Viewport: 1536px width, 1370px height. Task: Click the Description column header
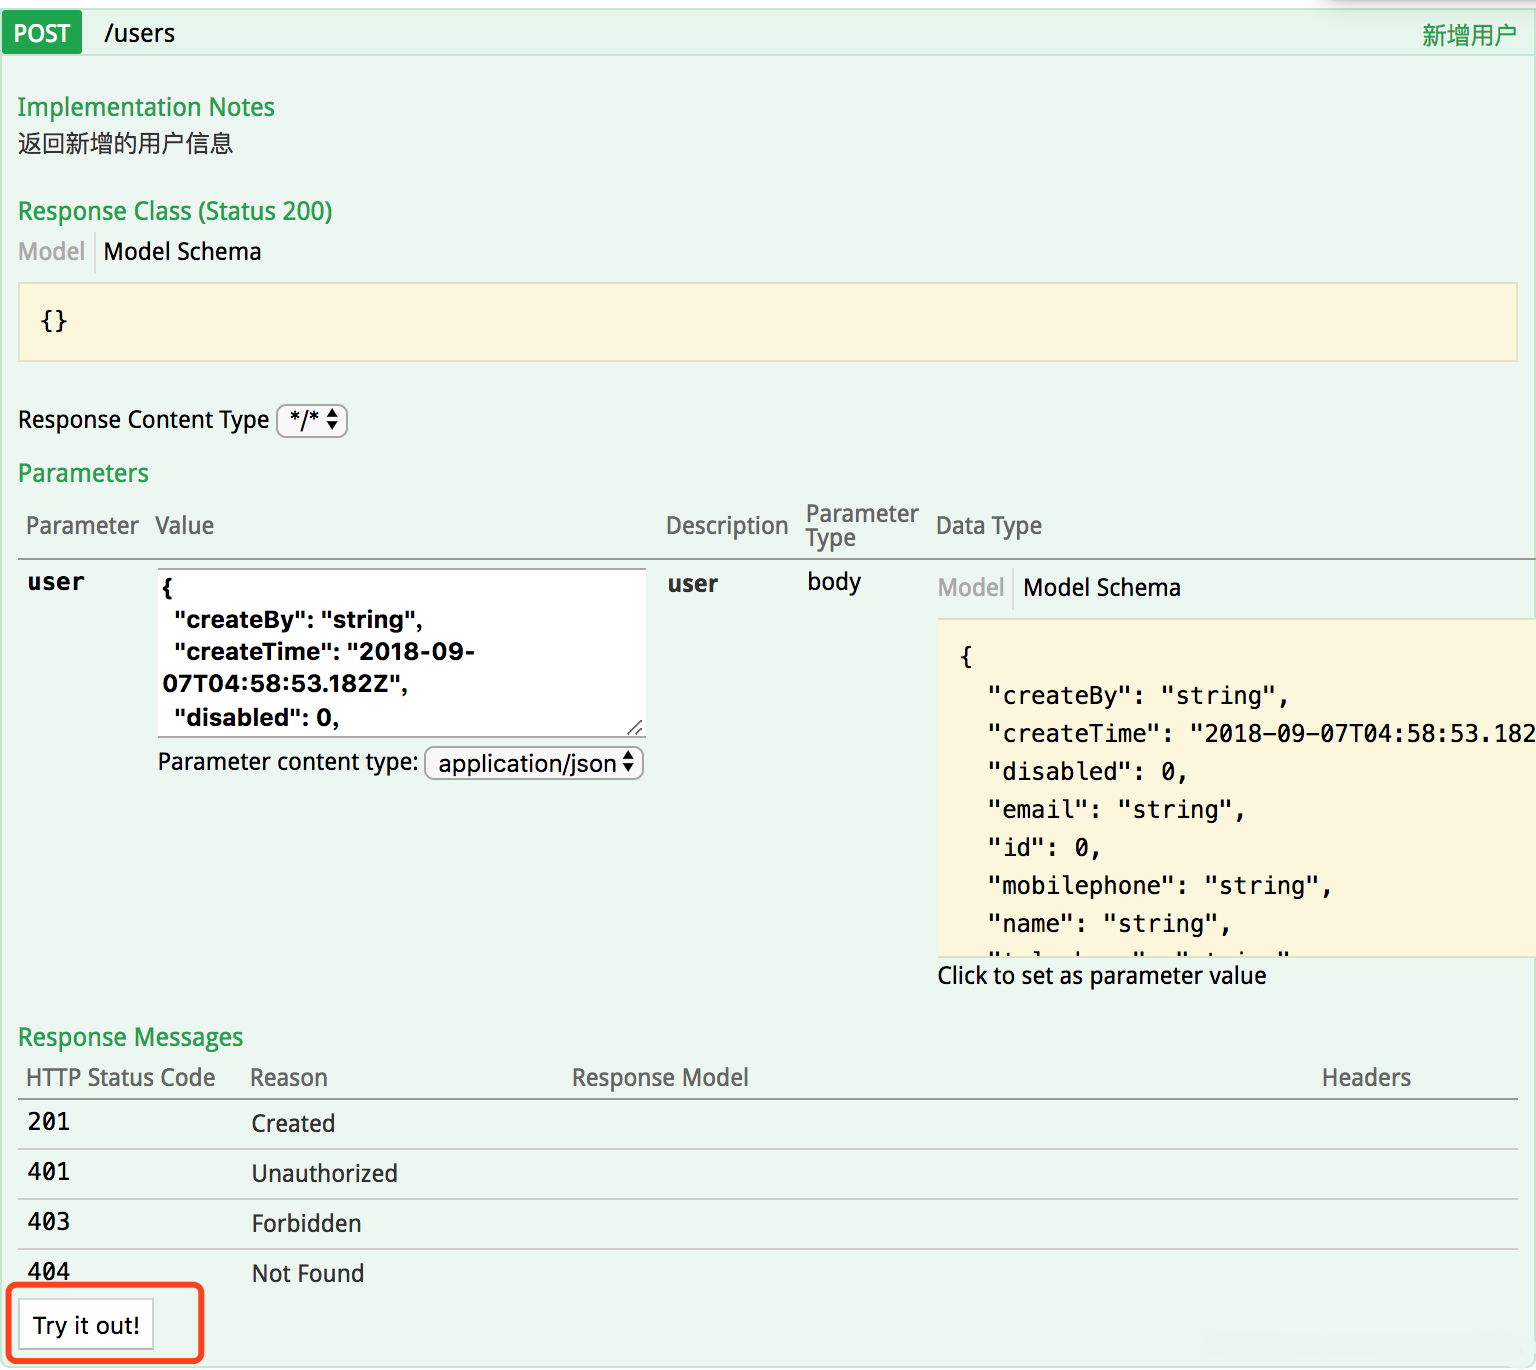coord(727,526)
